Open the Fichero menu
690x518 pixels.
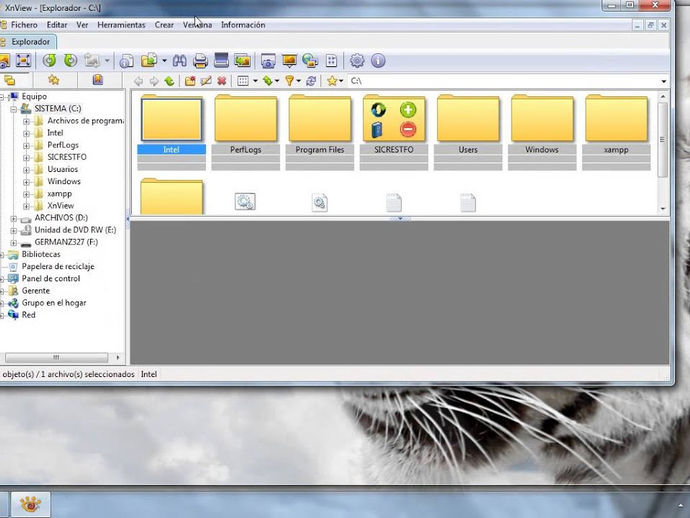coord(24,25)
